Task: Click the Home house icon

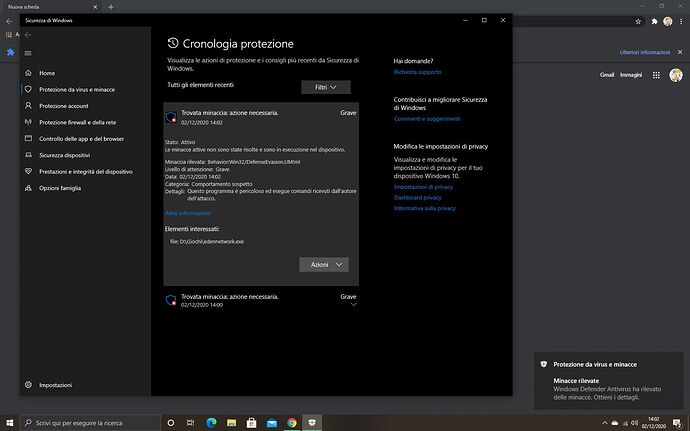Action: click(x=28, y=73)
